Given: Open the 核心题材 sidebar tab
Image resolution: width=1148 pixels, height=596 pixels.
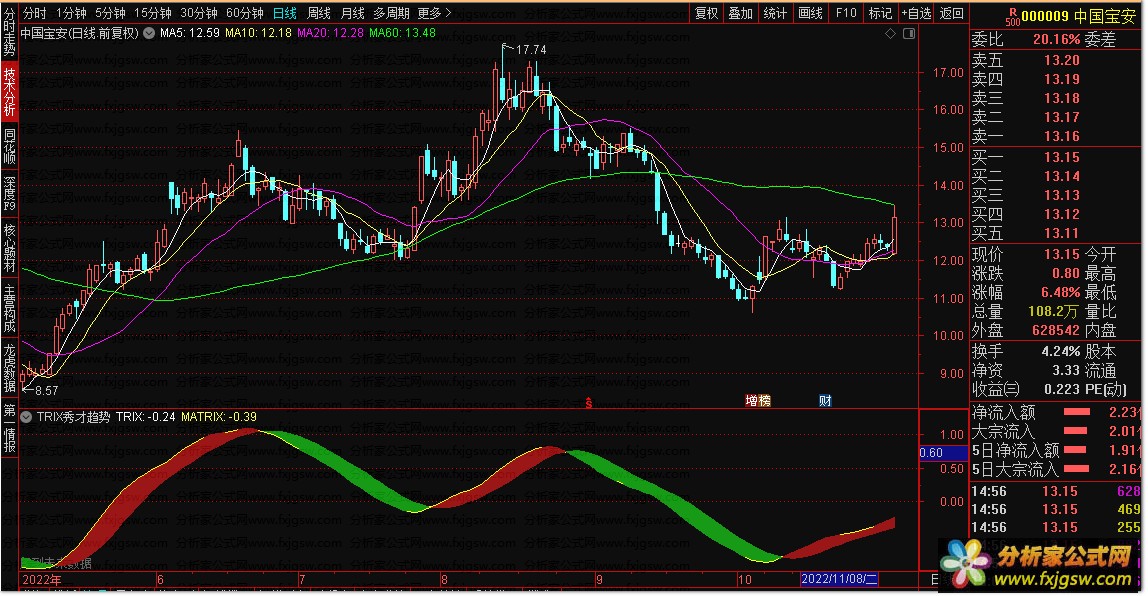Looking at the screenshot, I should [x=9, y=248].
